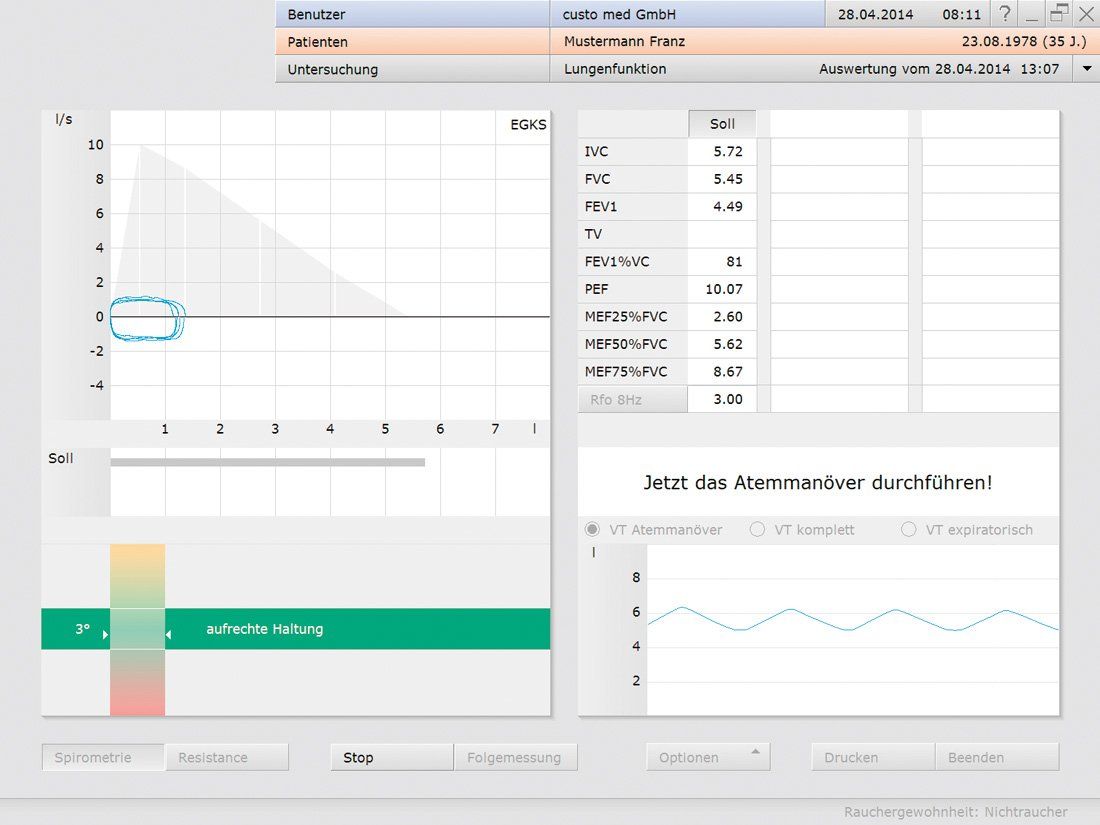Switch to the Spirometrie tab
The width and height of the screenshot is (1100, 825).
click(x=103, y=757)
